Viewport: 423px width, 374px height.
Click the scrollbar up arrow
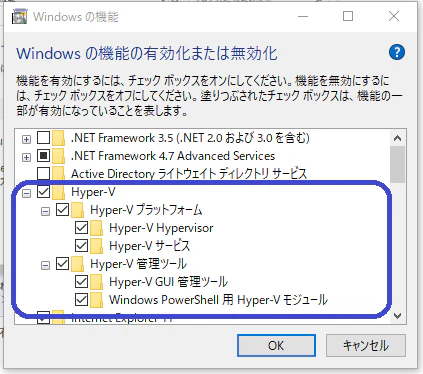[397, 138]
